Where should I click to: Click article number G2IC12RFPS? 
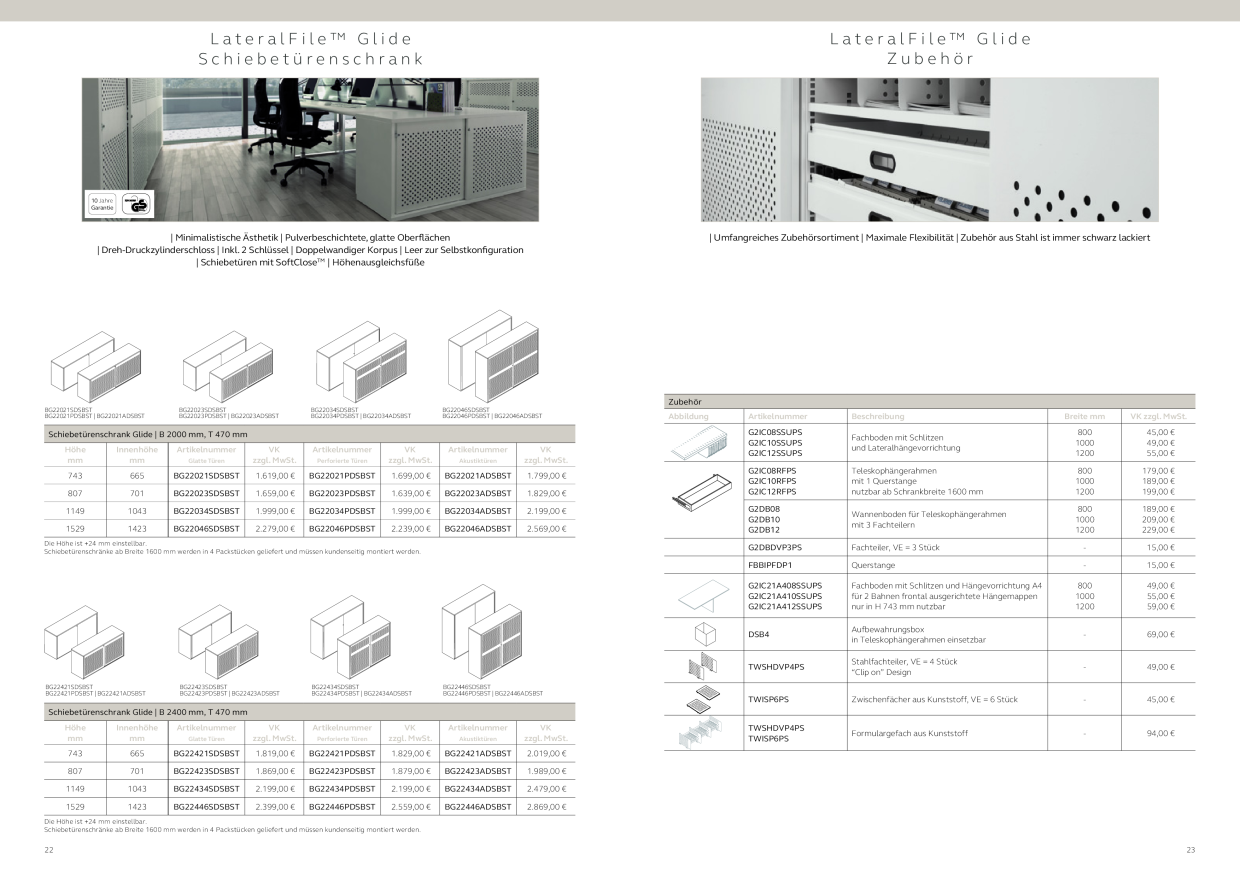click(772, 492)
